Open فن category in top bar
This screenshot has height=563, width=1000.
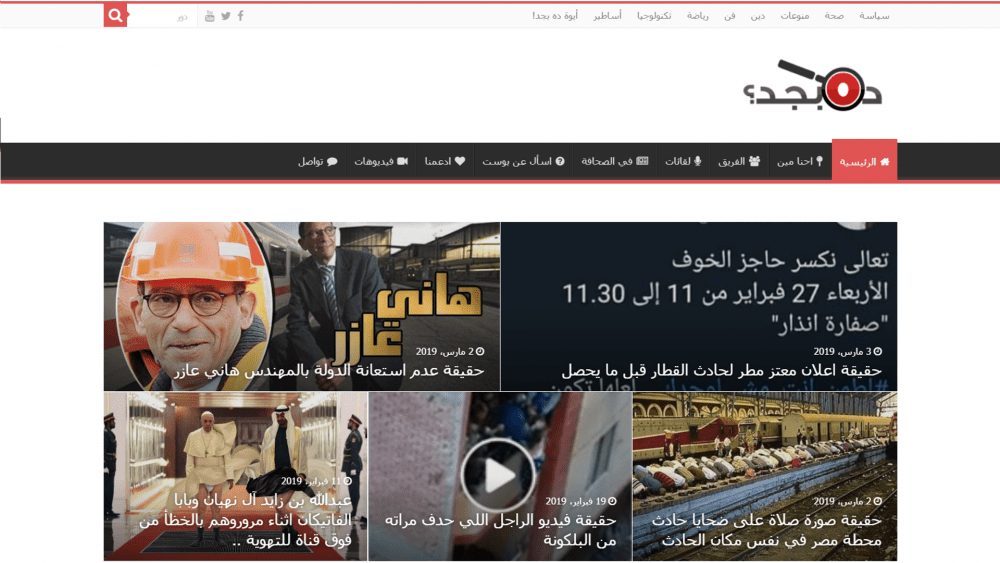[x=730, y=16]
